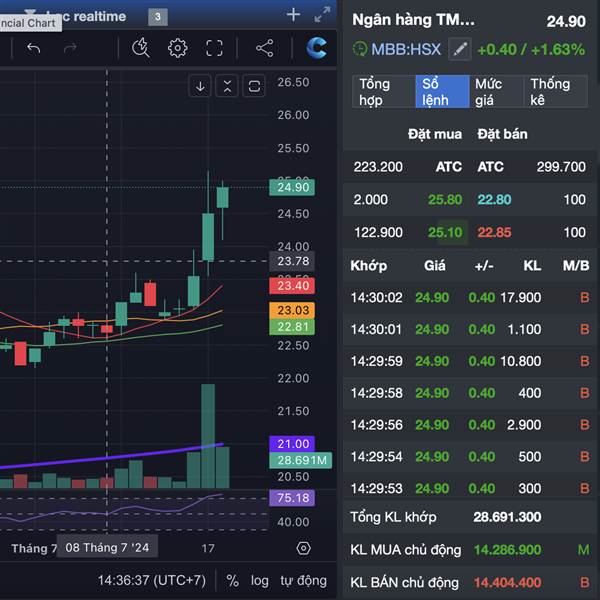Click the redo arrow in chart toolbar
The width and height of the screenshot is (600, 600).
pos(70,48)
